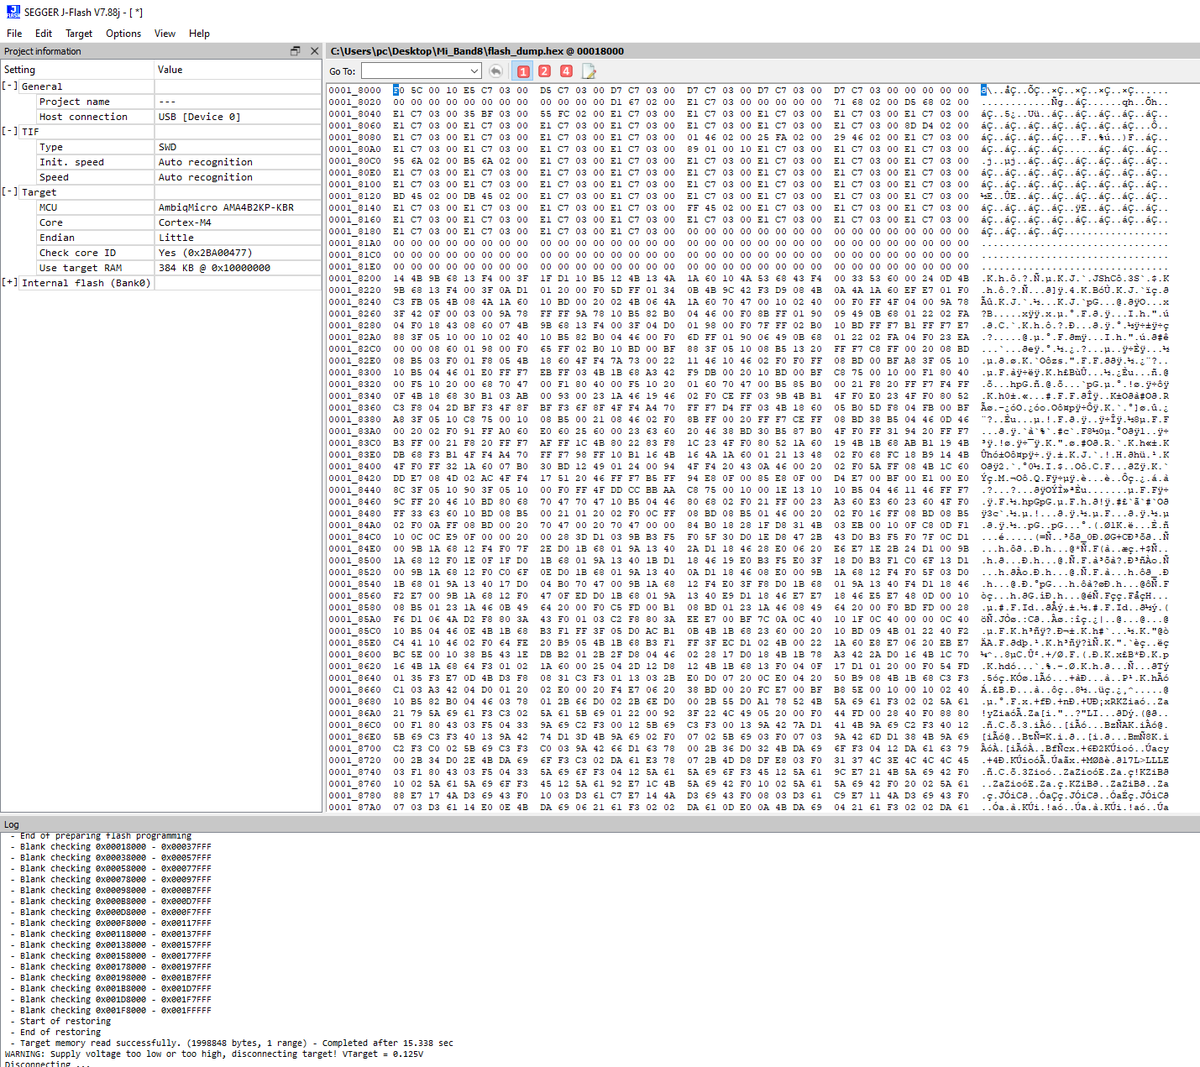Viewport: 1200px width, 1067px height.
Task: Select the Check core ID row
Action: coord(160,253)
